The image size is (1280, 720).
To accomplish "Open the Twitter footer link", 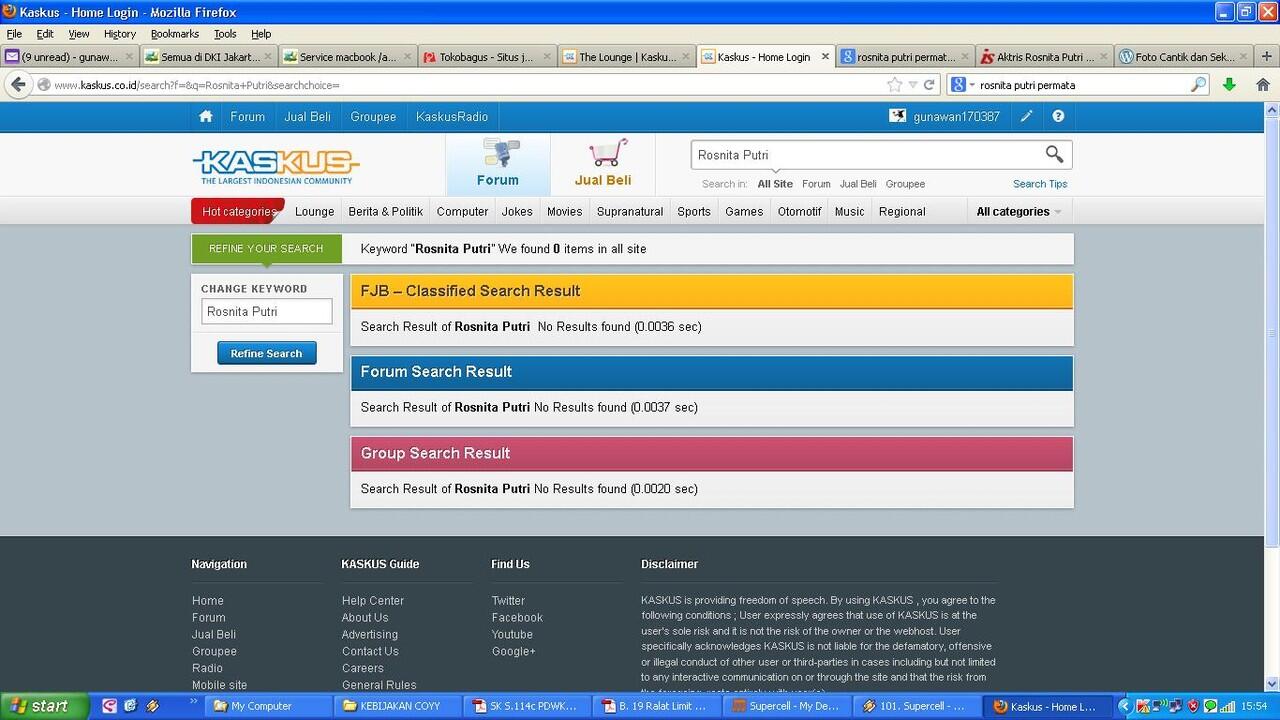I will coord(508,601).
